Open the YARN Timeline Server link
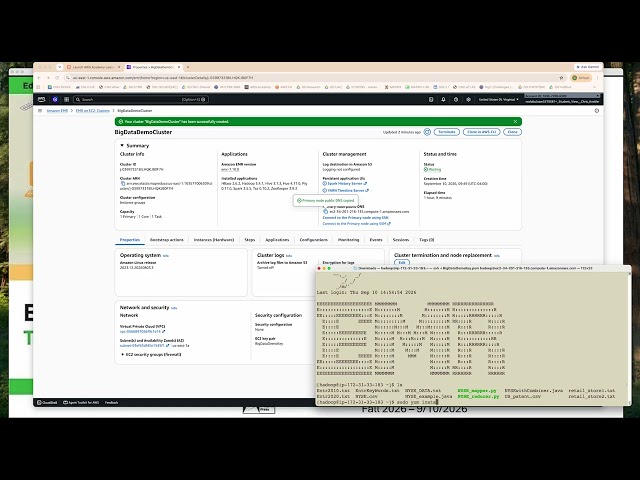This screenshot has width=640, height=480. 346,191
